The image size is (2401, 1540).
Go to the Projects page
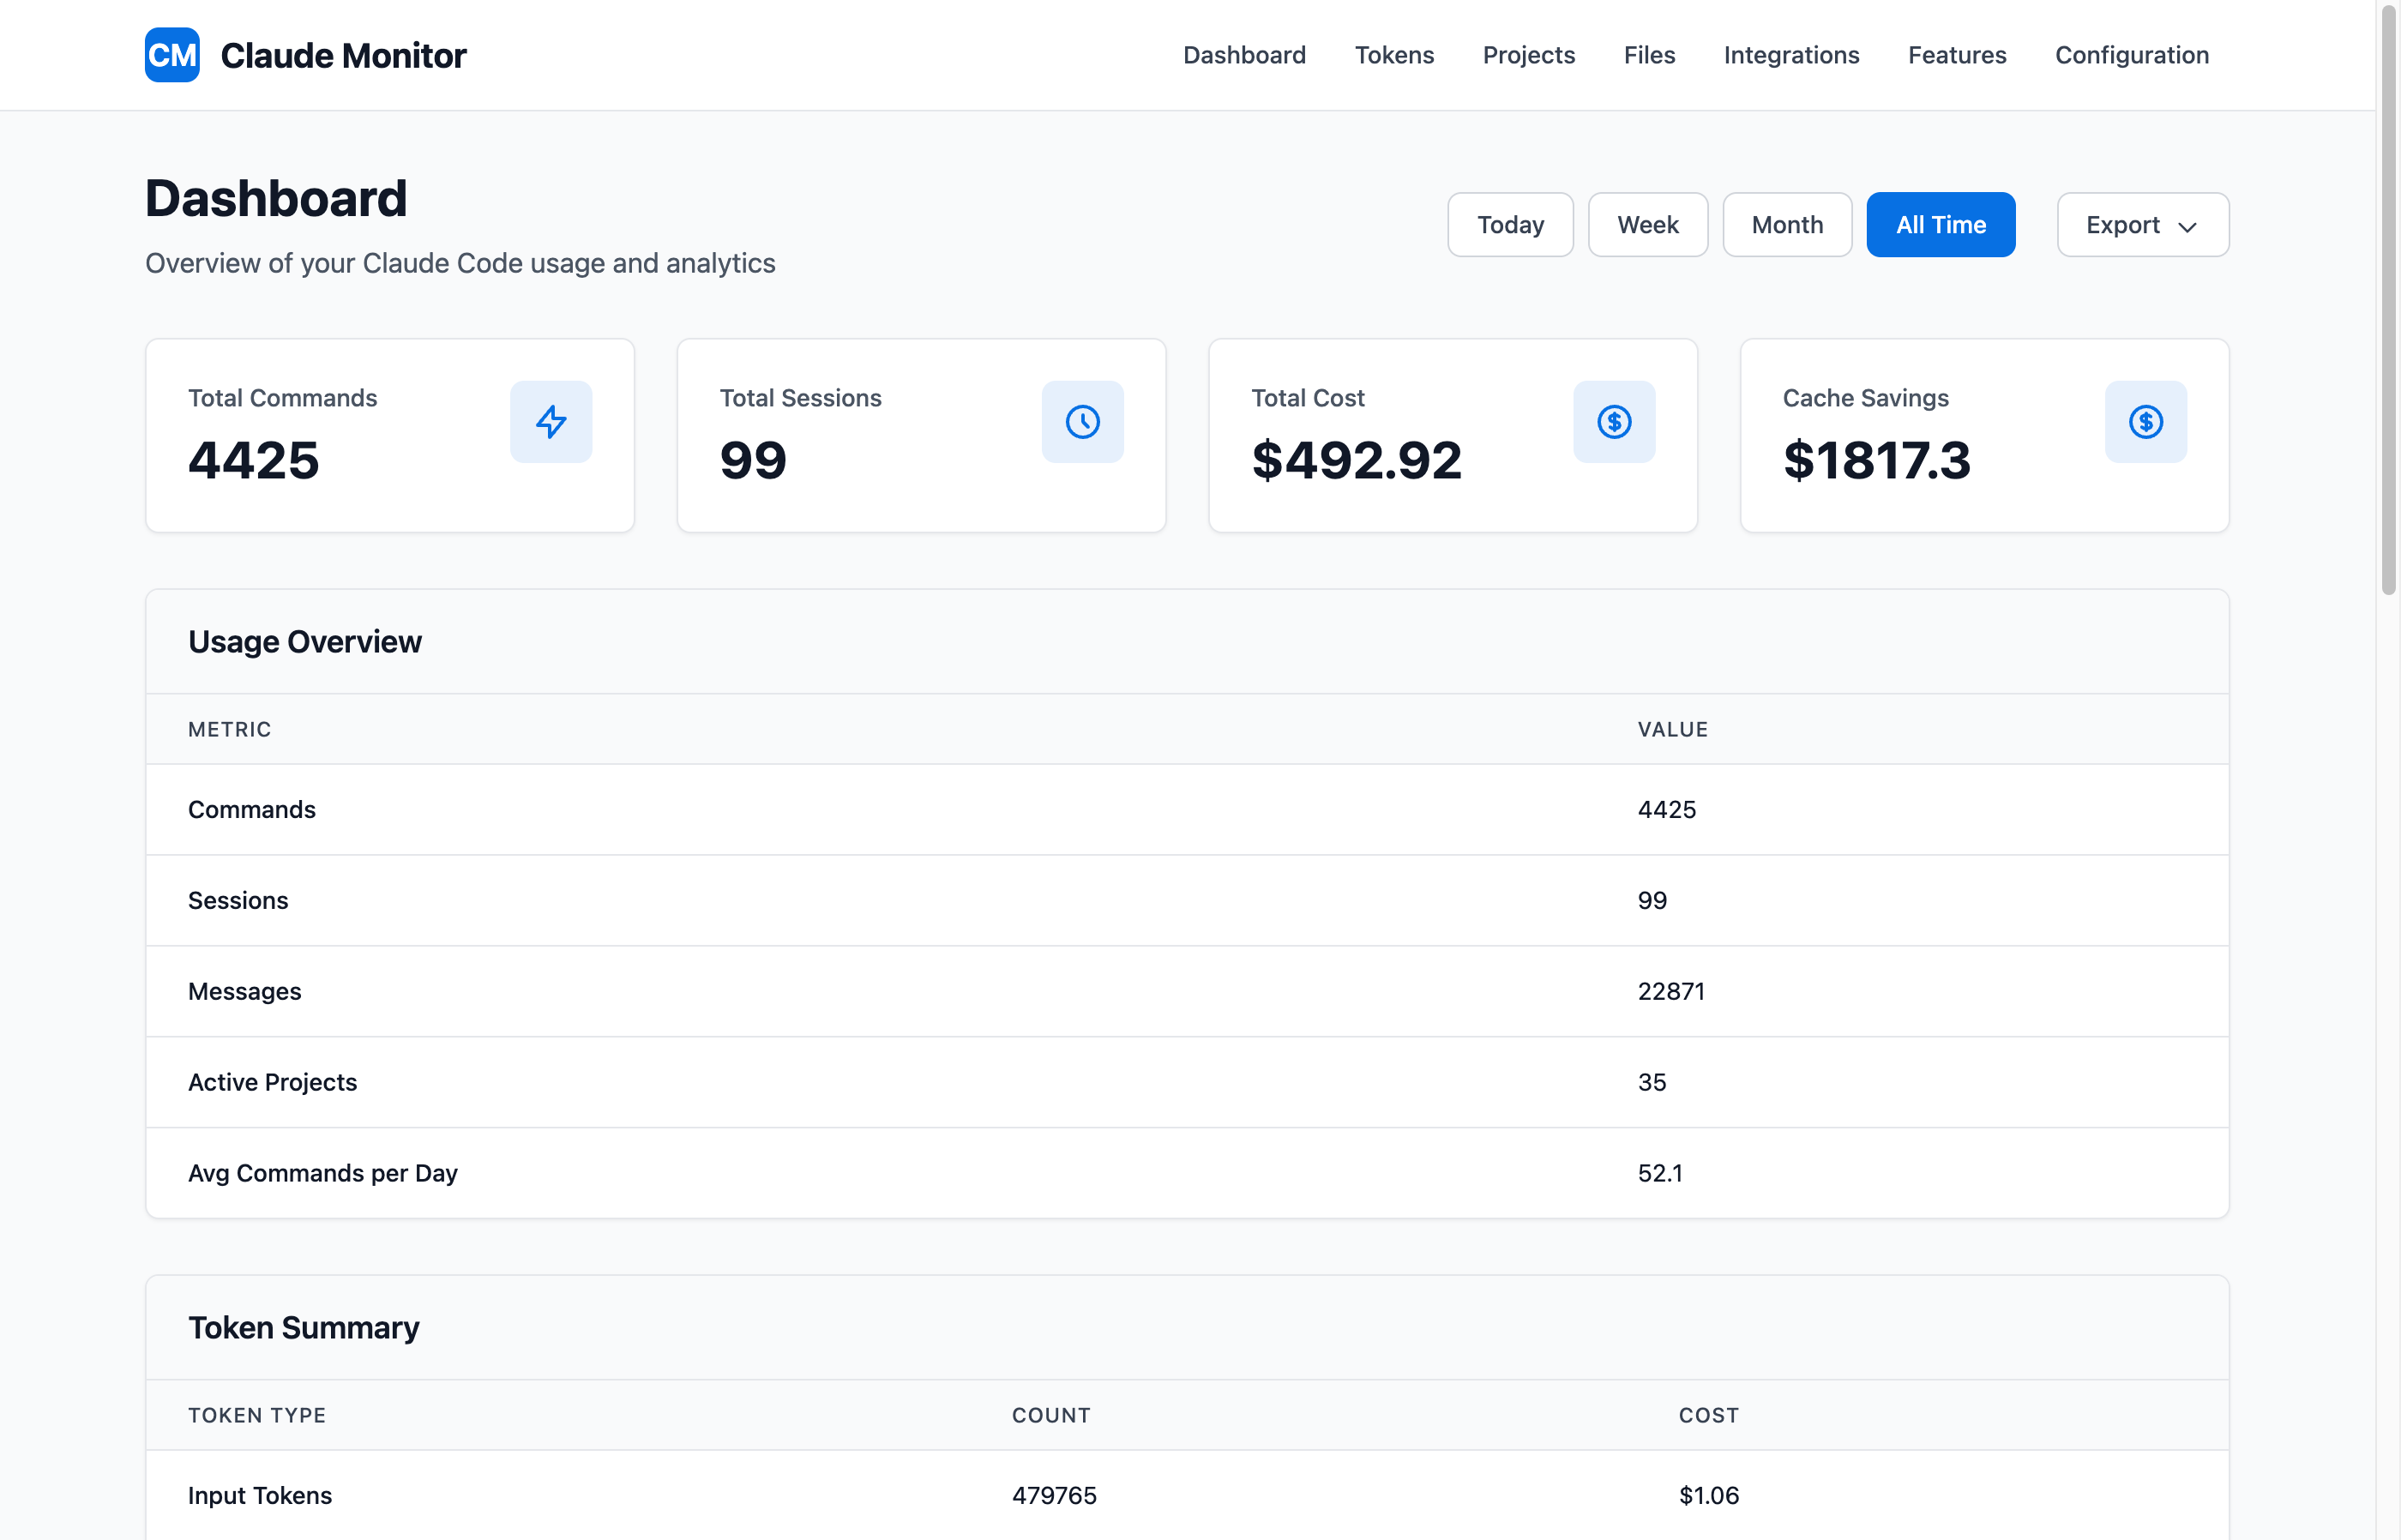pyautogui.click(x=1528, y=55)
